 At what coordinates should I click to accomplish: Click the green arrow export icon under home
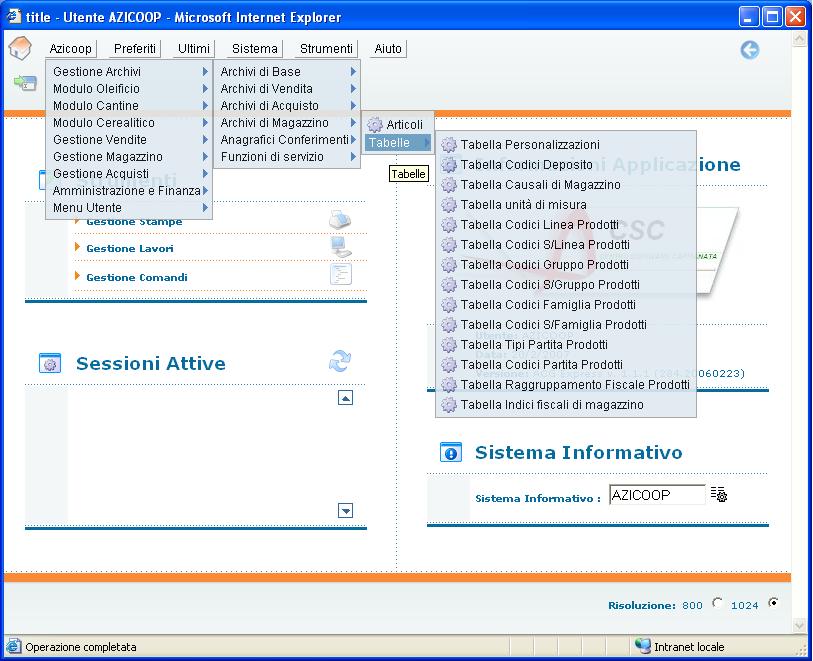click(x=25, y=82)
